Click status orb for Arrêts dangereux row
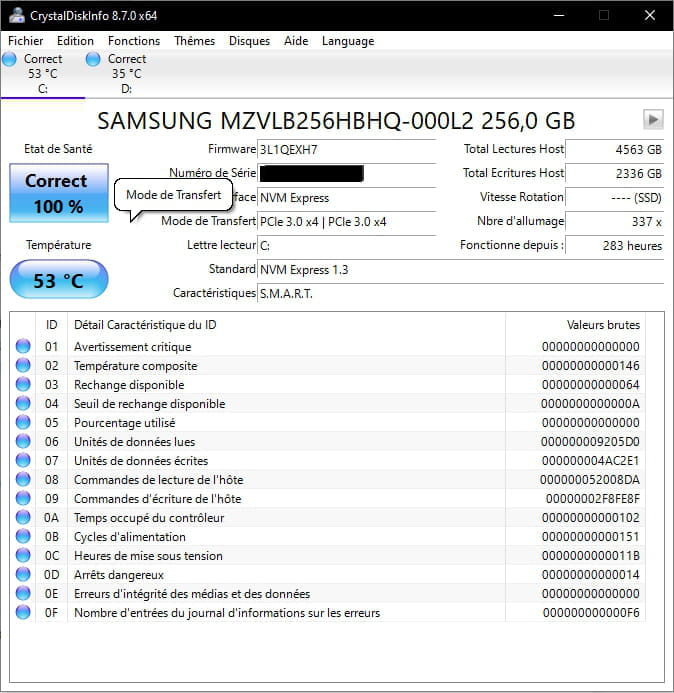The image size is (674, 693). [23, 574]
